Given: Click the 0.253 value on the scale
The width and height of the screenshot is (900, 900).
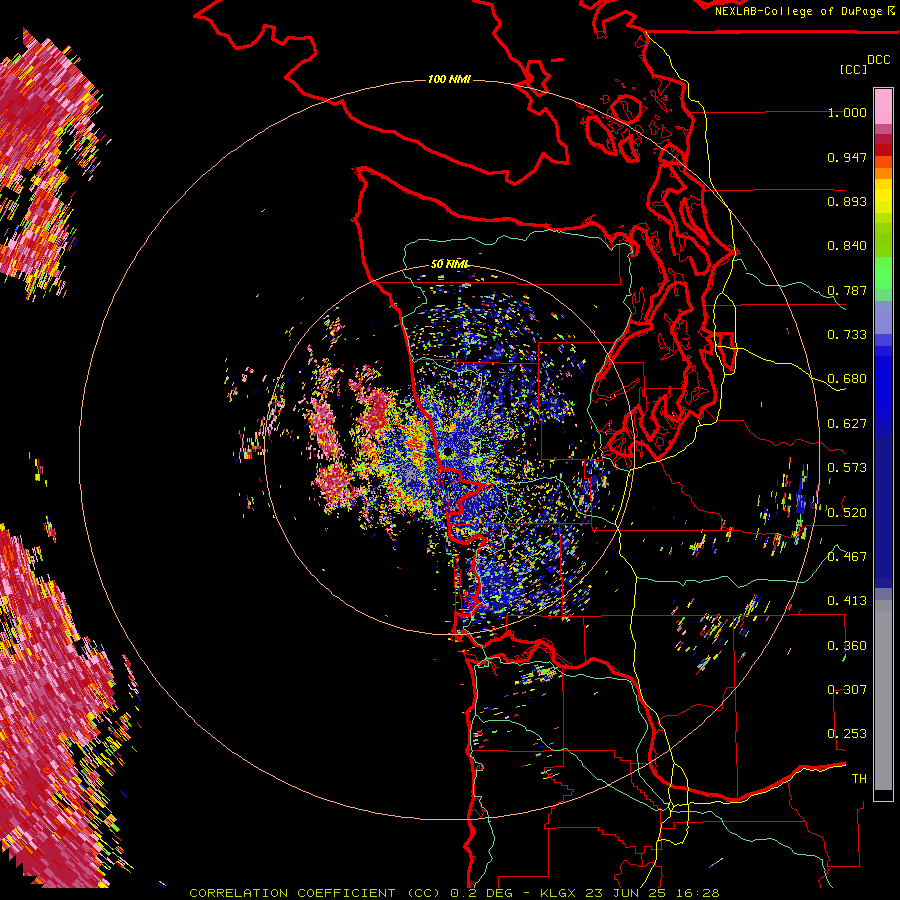Looking at the screenshot, I should [x=847, y=734].
